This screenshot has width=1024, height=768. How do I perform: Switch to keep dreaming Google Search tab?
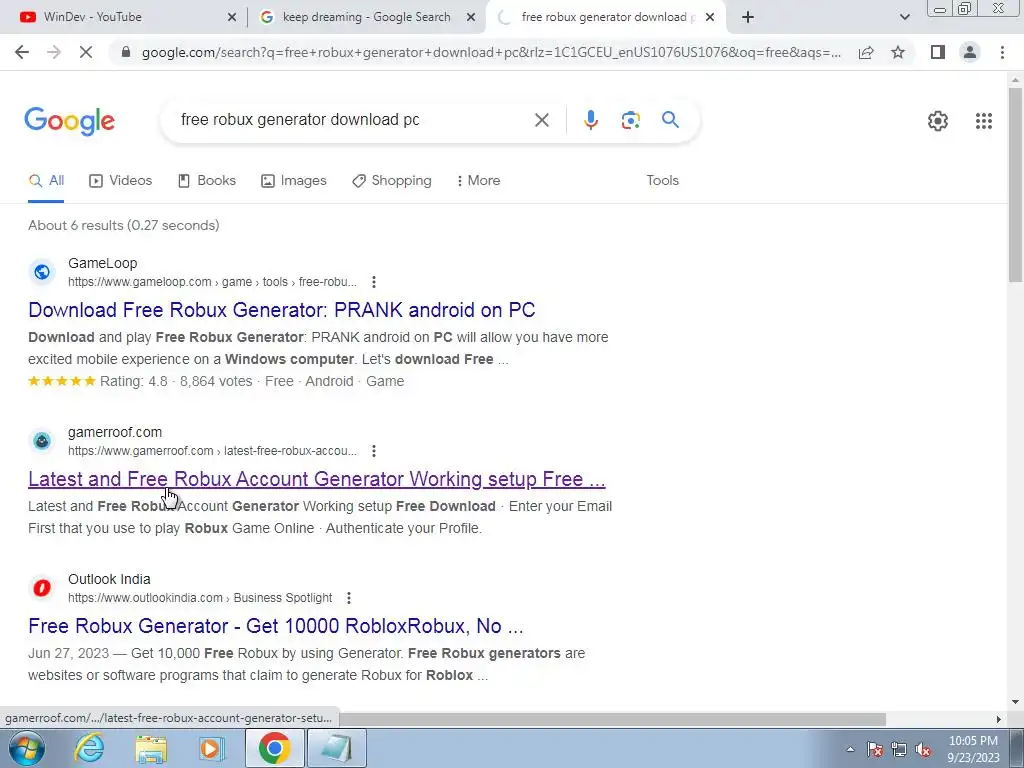[366, 18]
